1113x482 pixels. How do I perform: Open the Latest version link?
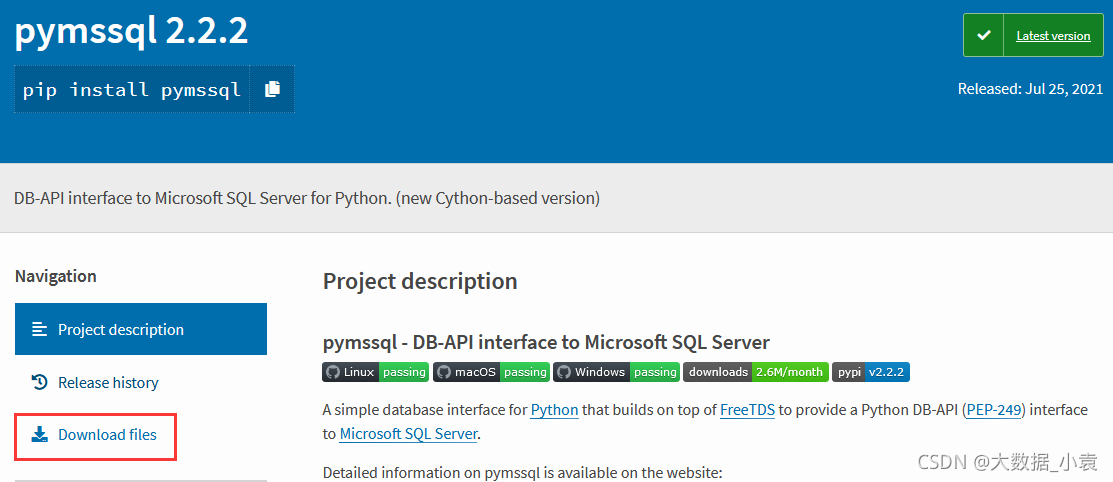click(1053, 35)
